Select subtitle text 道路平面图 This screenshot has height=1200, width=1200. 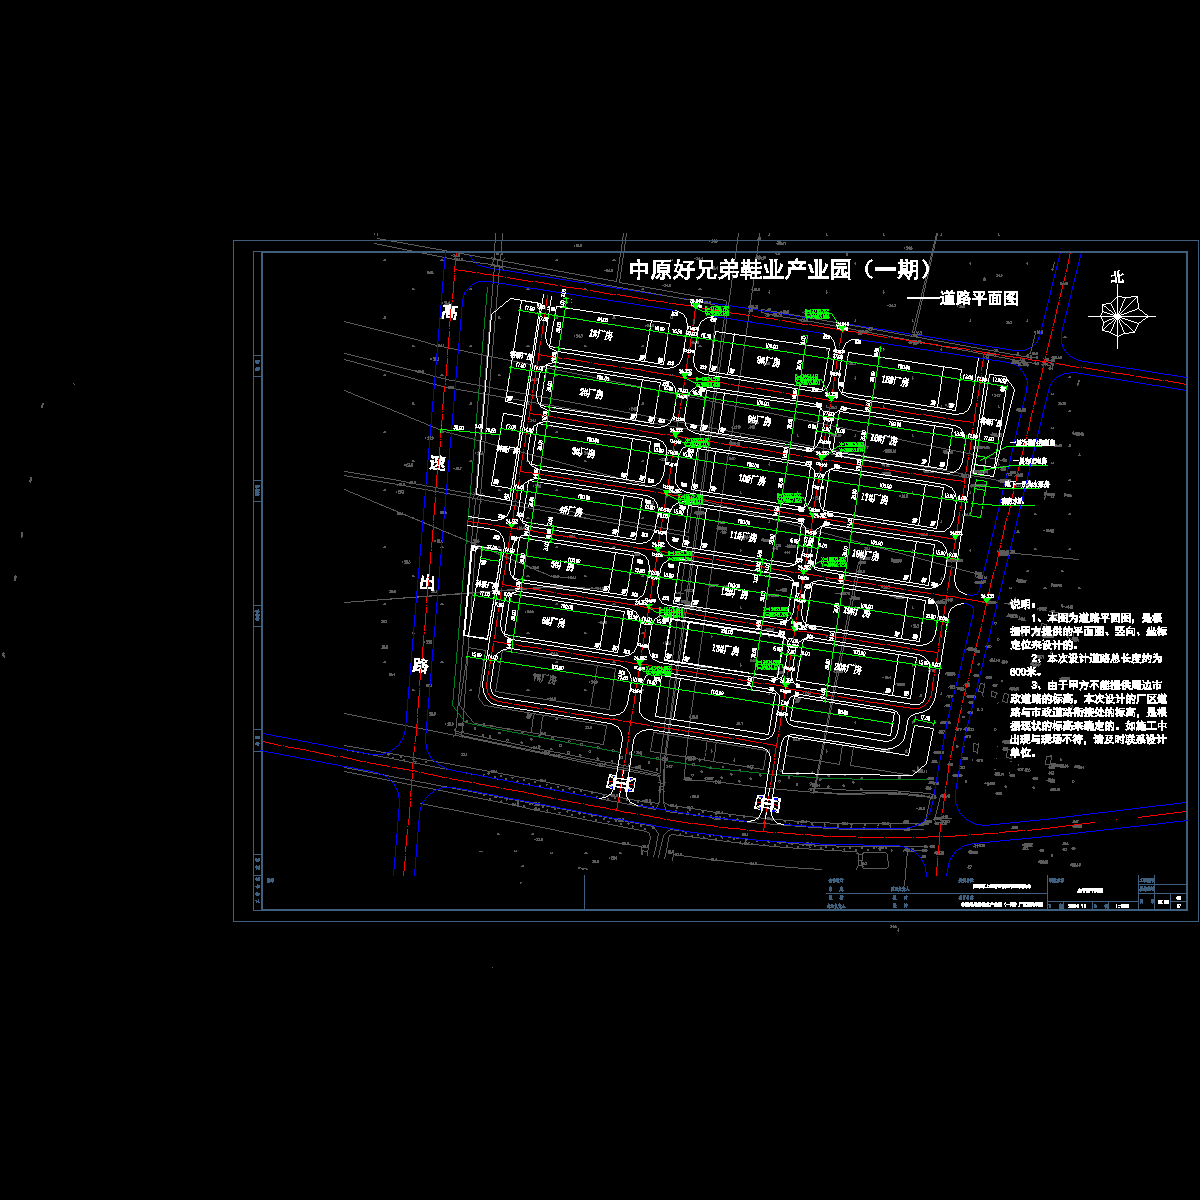[x=979, y=298]
